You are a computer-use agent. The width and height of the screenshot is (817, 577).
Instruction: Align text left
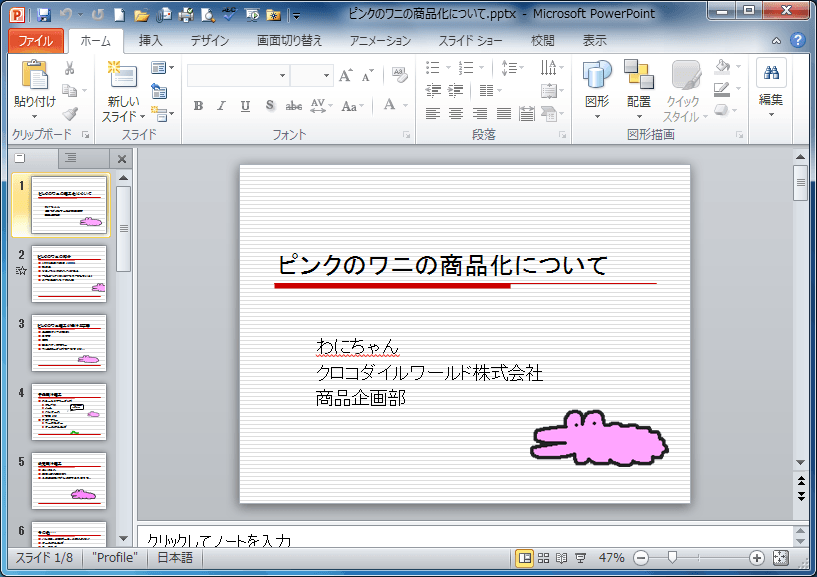coord(432,114)
